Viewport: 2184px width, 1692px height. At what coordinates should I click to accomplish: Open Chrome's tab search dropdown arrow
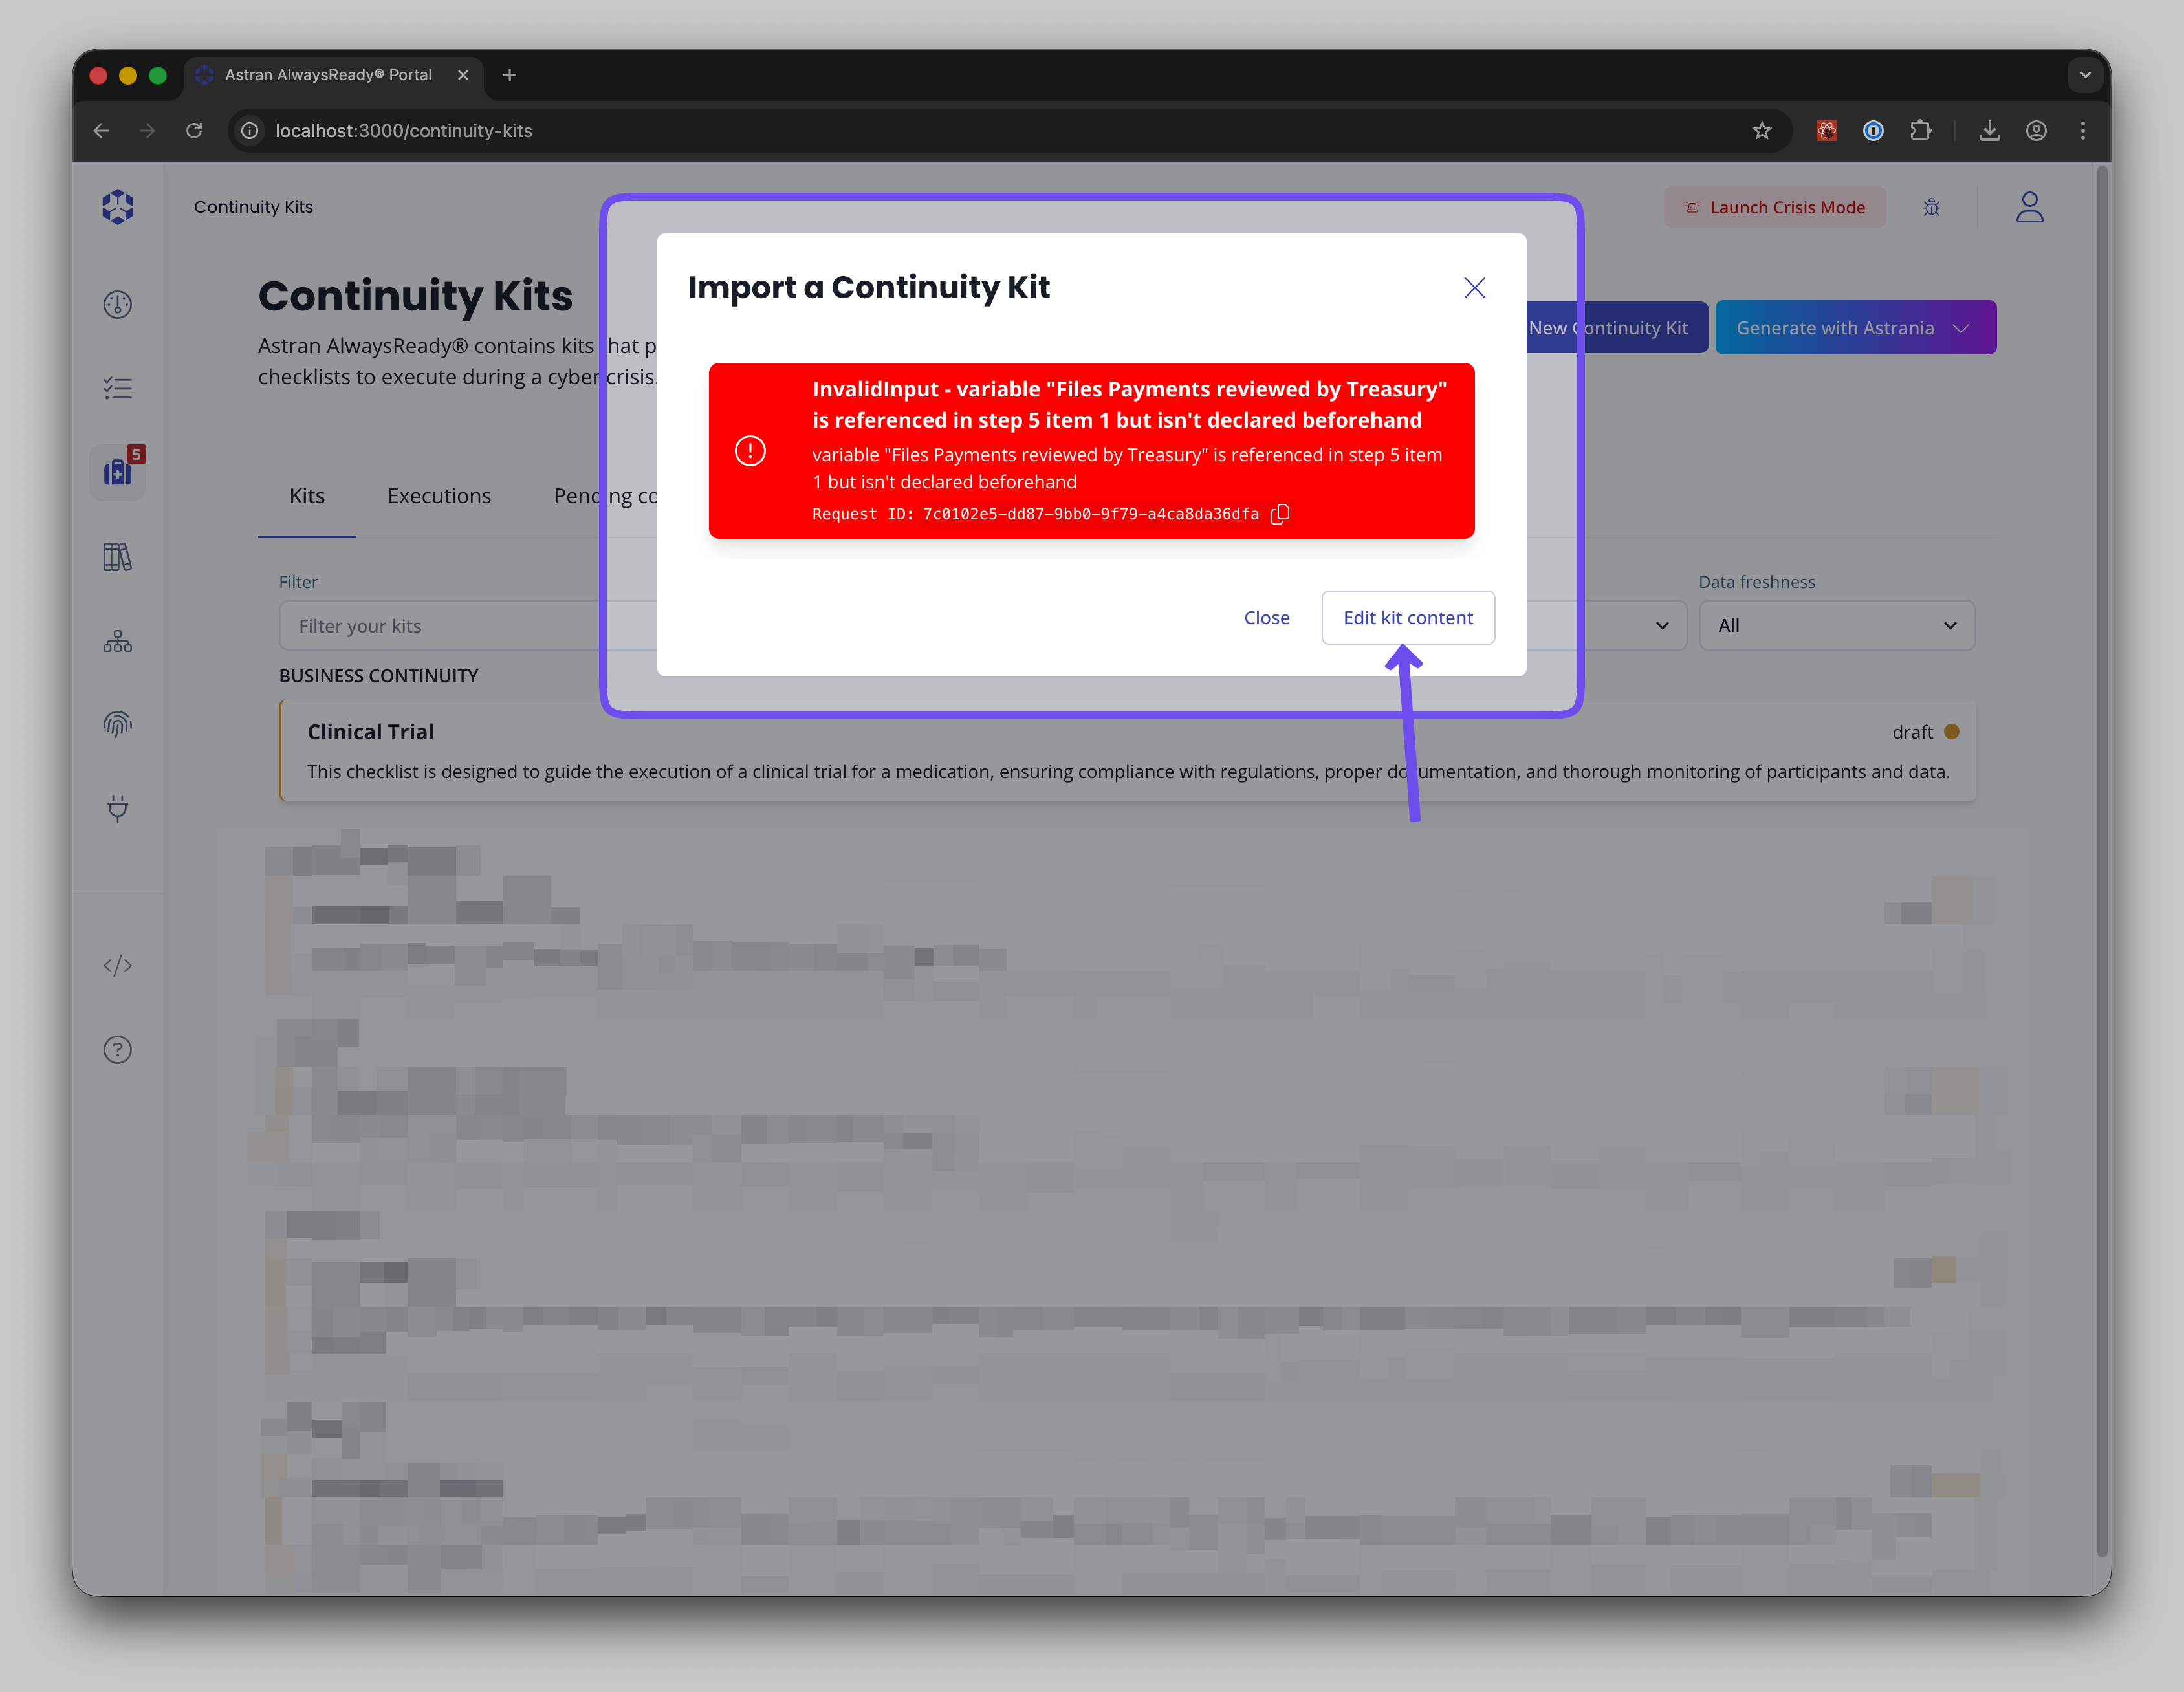[2085, 75]
